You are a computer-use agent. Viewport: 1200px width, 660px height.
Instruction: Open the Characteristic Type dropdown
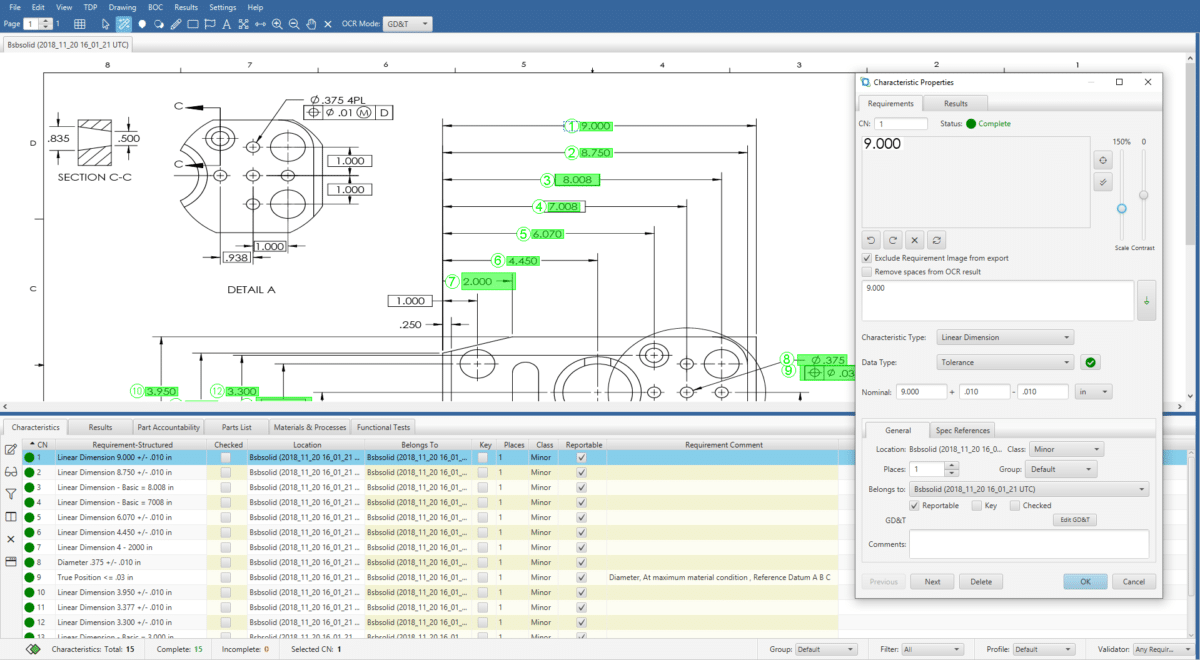1004,337
